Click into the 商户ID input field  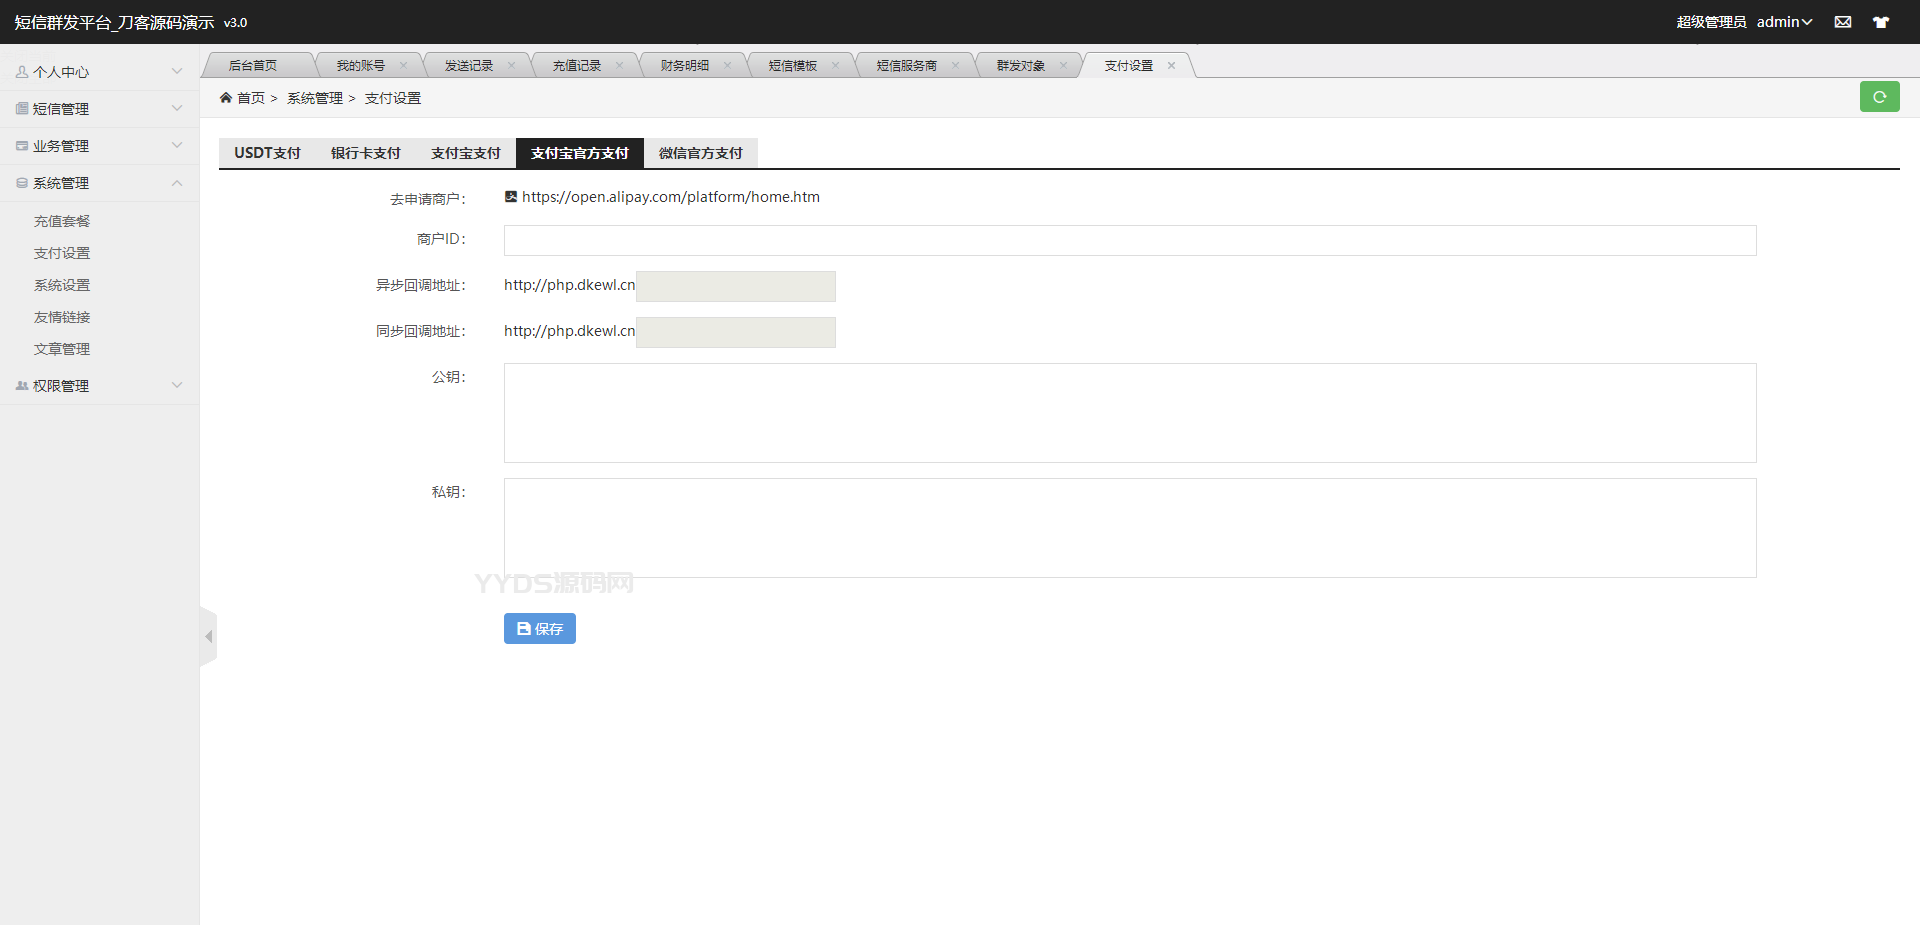(1129, 240)
